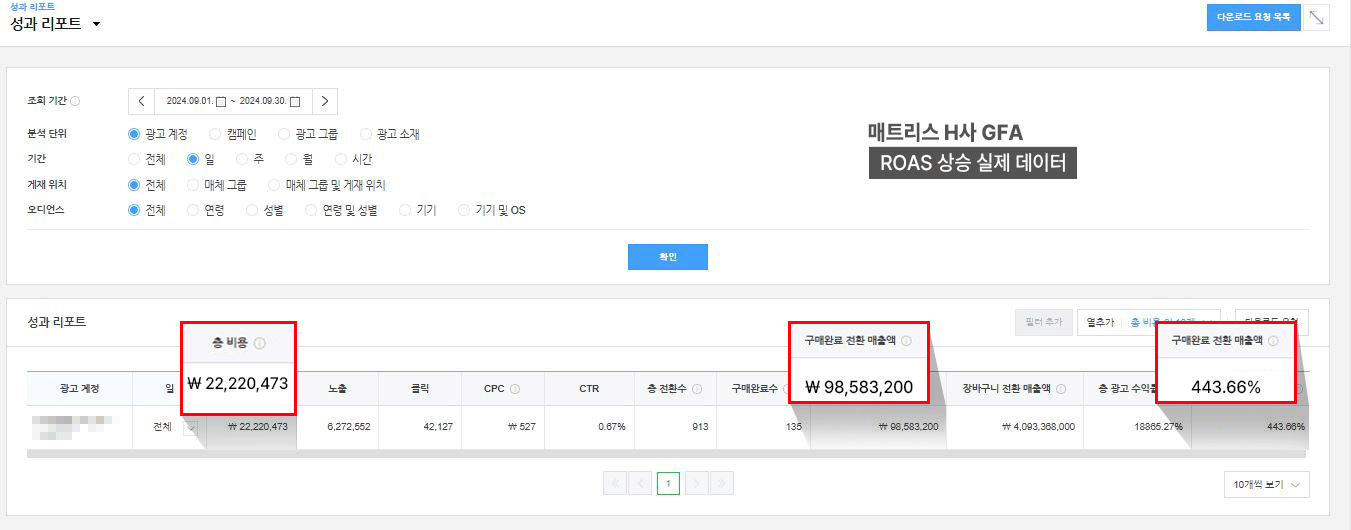Expand the 전체 row dropdown arrow
The width and height of the screenshot is (1351, 530).
click(190, 427)
